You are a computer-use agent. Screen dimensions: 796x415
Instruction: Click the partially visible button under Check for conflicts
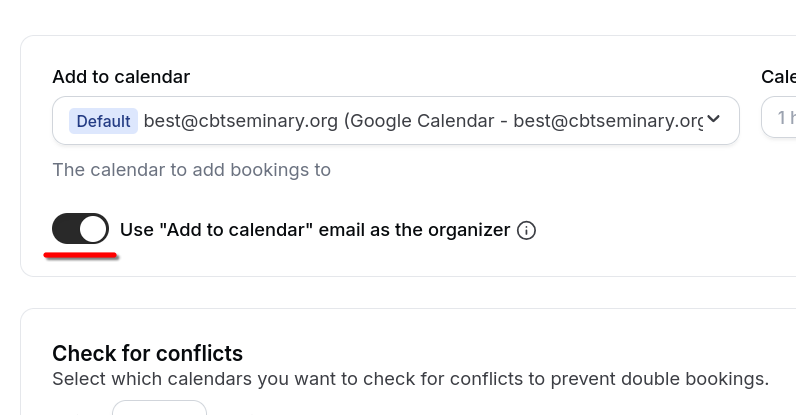(159, 407)
